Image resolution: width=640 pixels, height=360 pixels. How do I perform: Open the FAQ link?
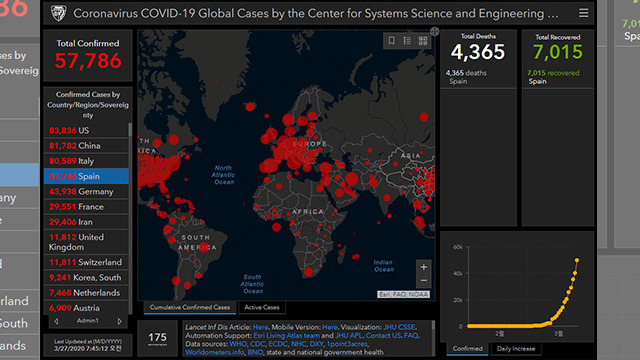[x=411, y=336]
